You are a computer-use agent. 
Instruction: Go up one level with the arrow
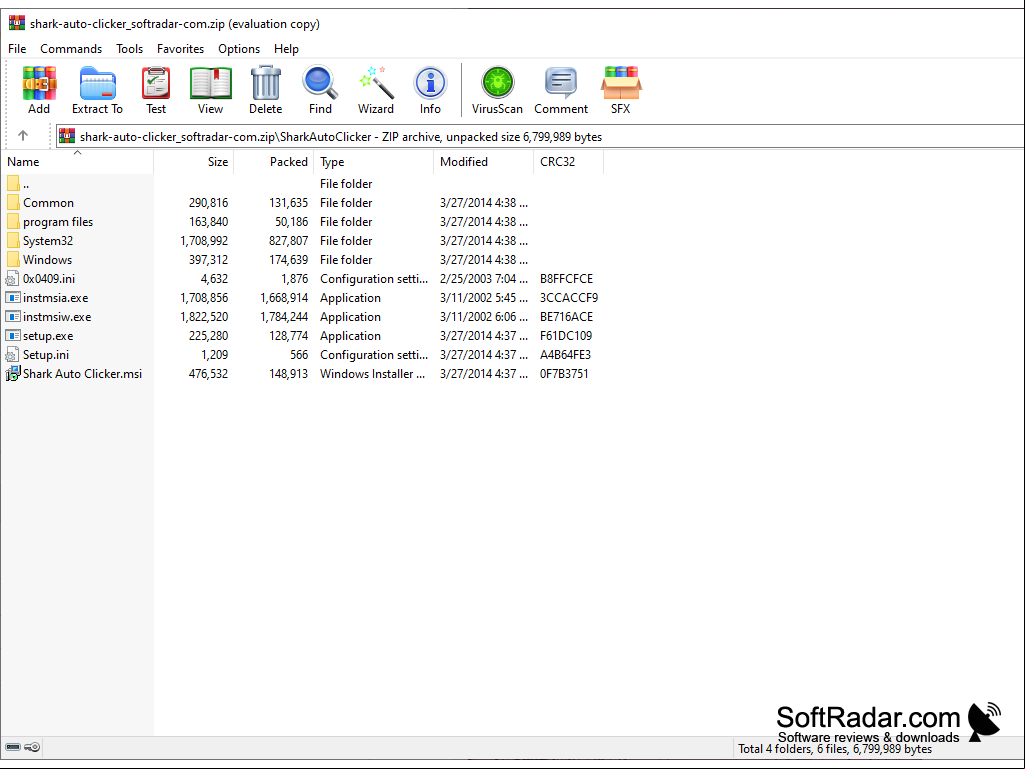tap(23, 135)
